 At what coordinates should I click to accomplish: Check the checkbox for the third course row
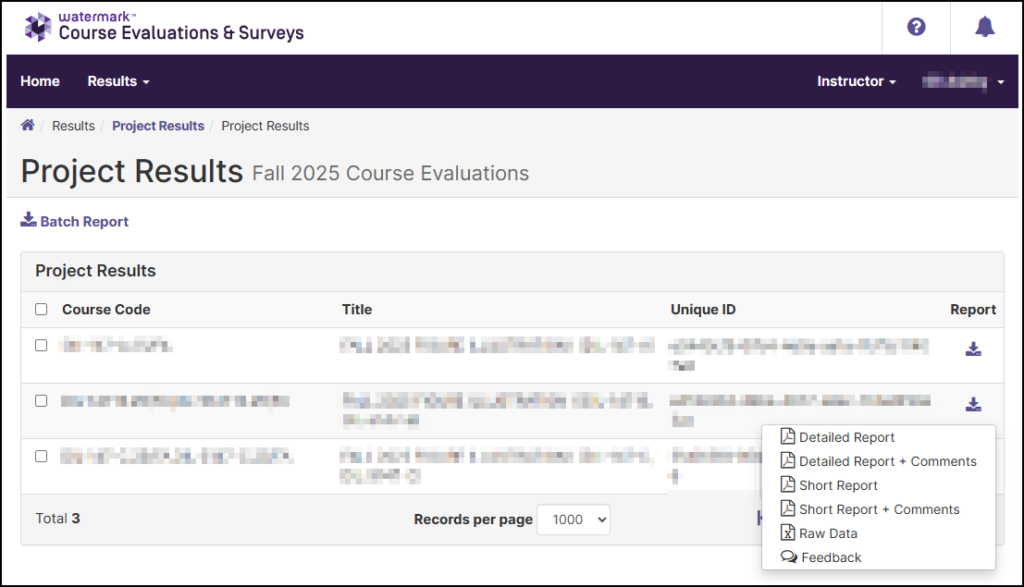tap(41, 456)
